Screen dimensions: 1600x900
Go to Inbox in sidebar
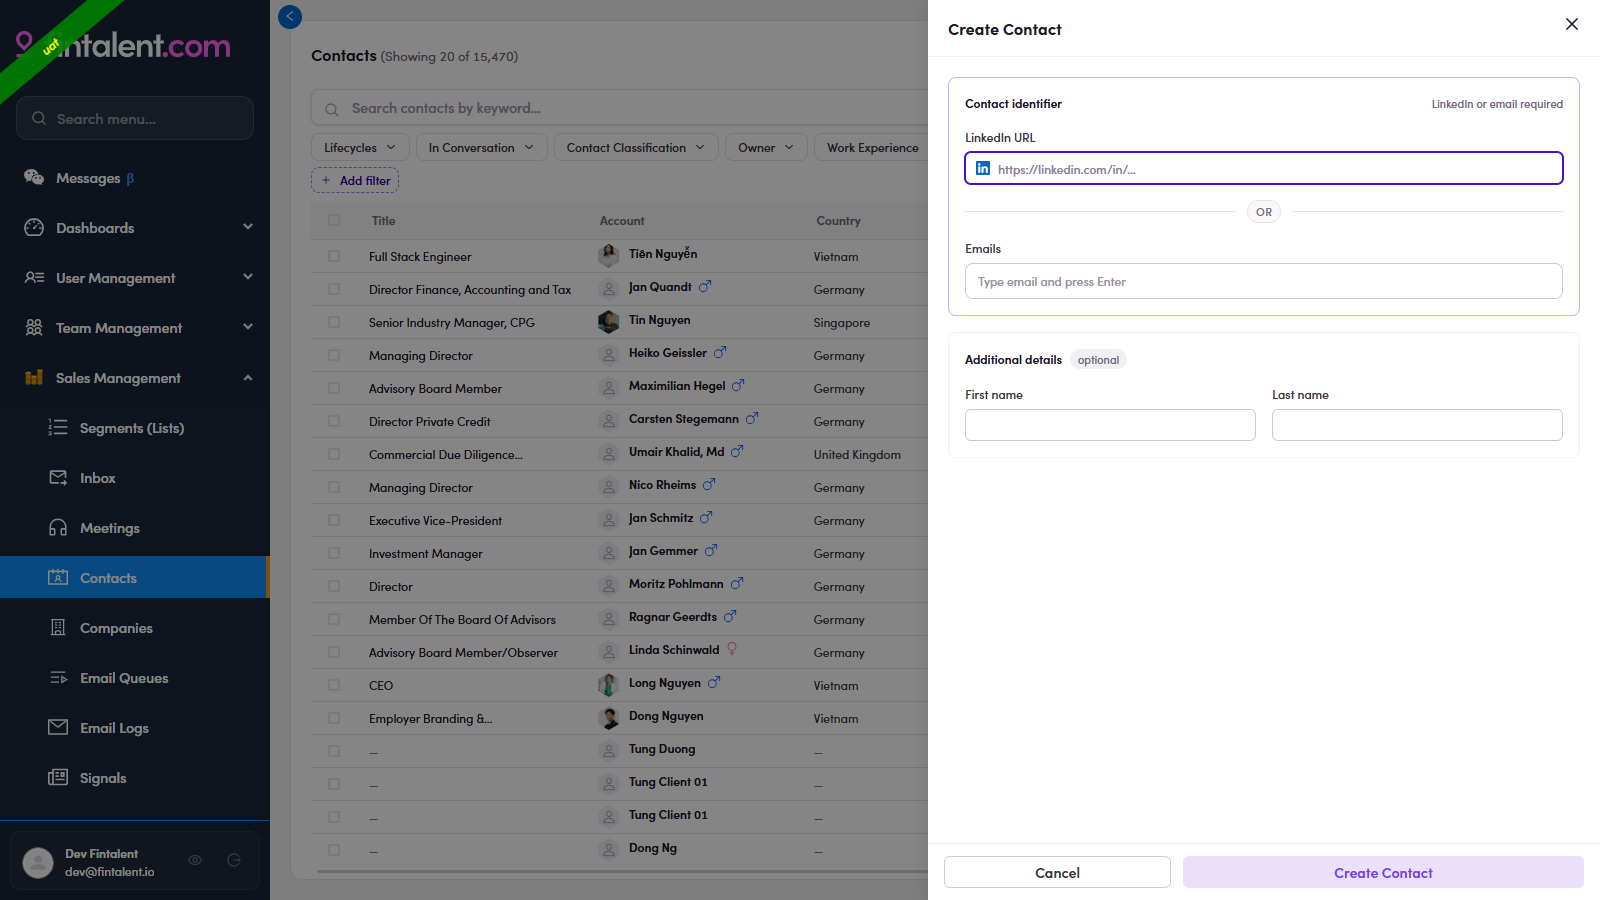click(x=98, y=478)
